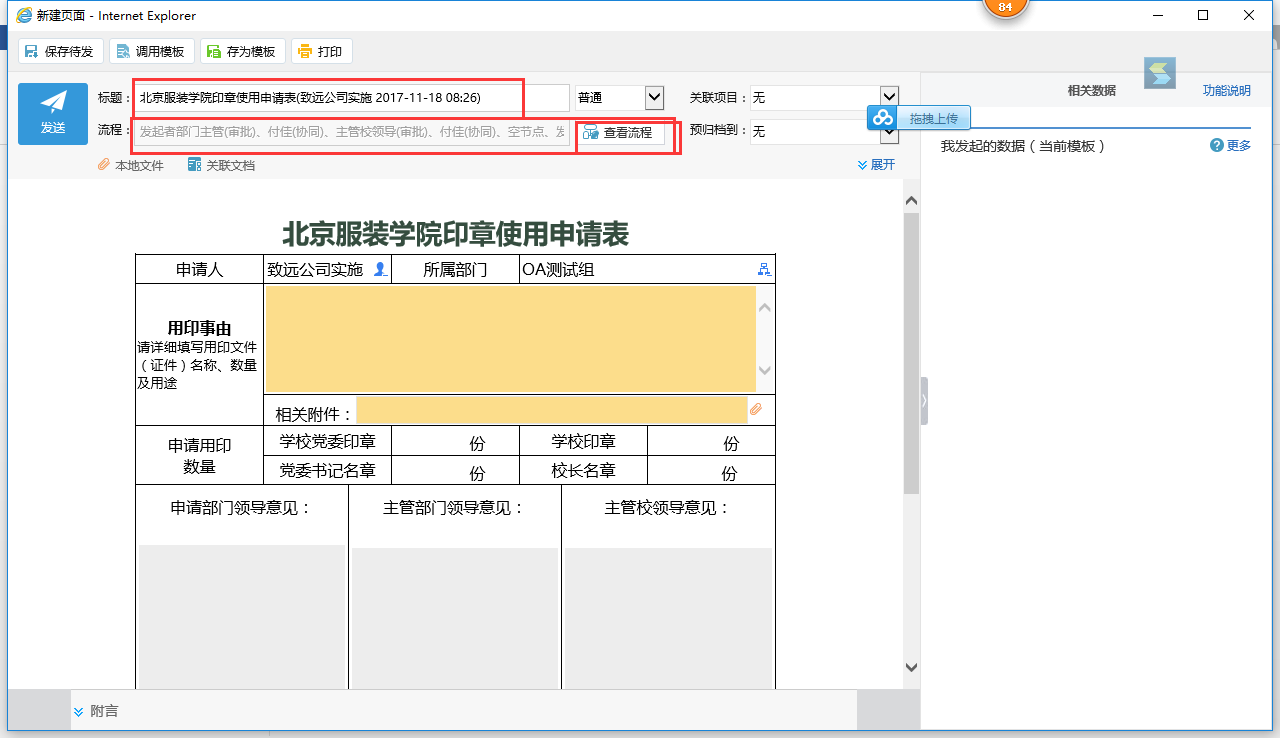Click the 申请人 label cell
This screenshot has width=1280, height=738.
[200, 270]
